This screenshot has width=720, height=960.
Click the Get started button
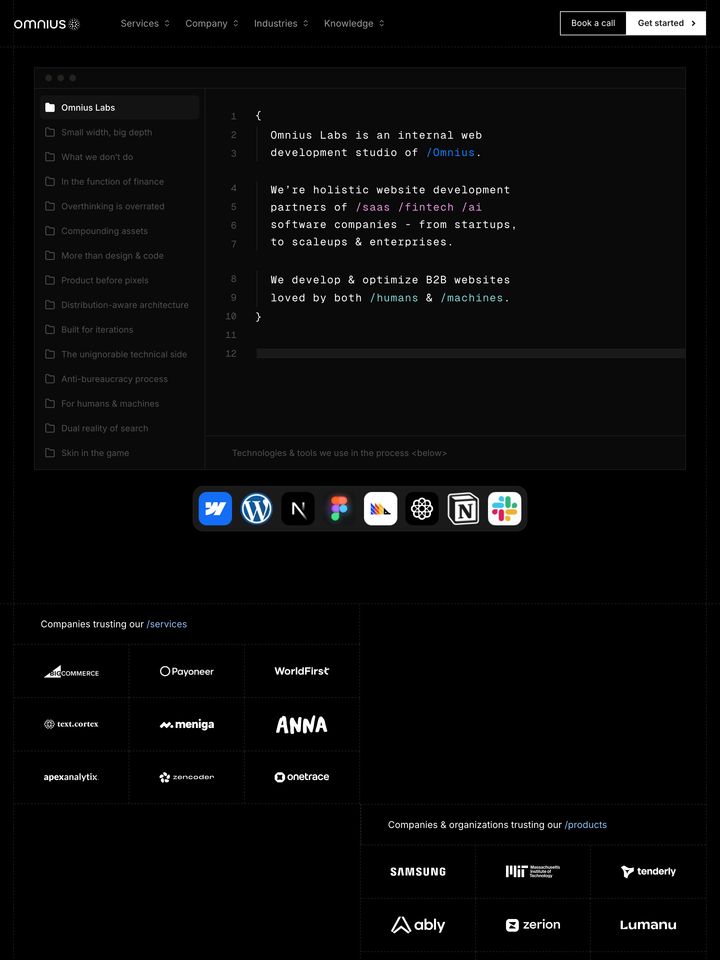tap(666, 23)
